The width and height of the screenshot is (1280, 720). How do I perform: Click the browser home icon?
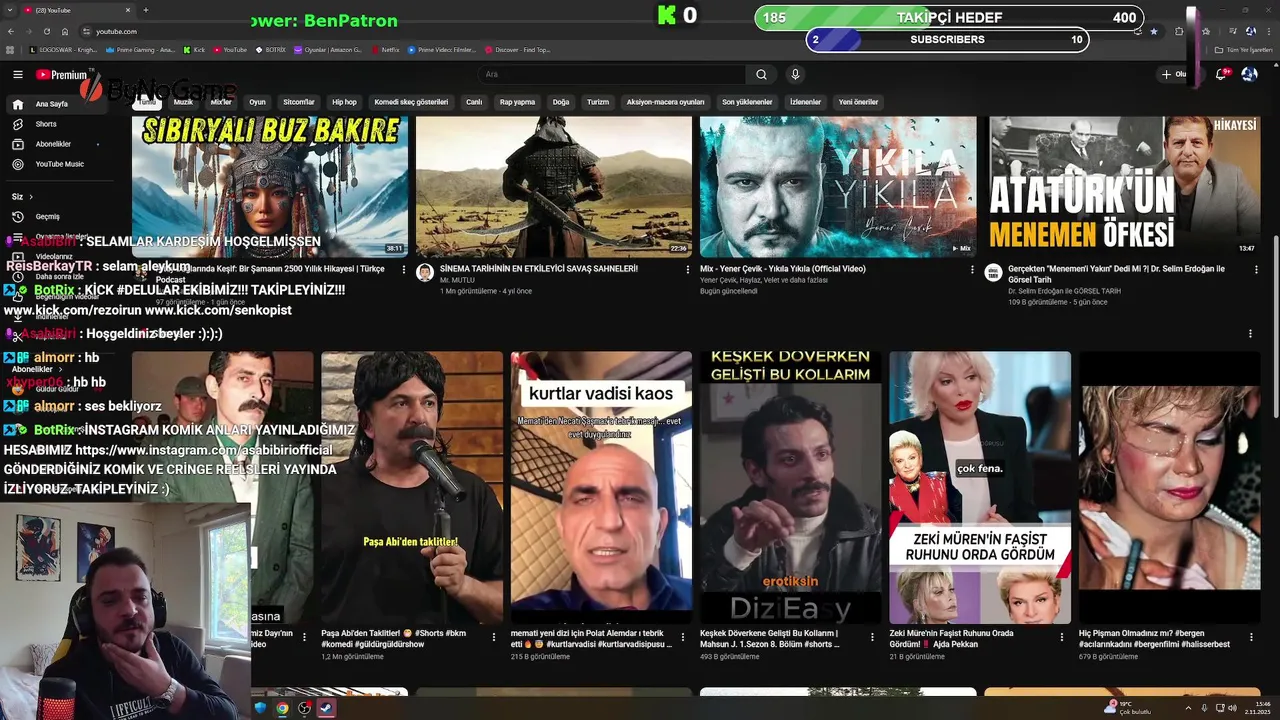63,31
